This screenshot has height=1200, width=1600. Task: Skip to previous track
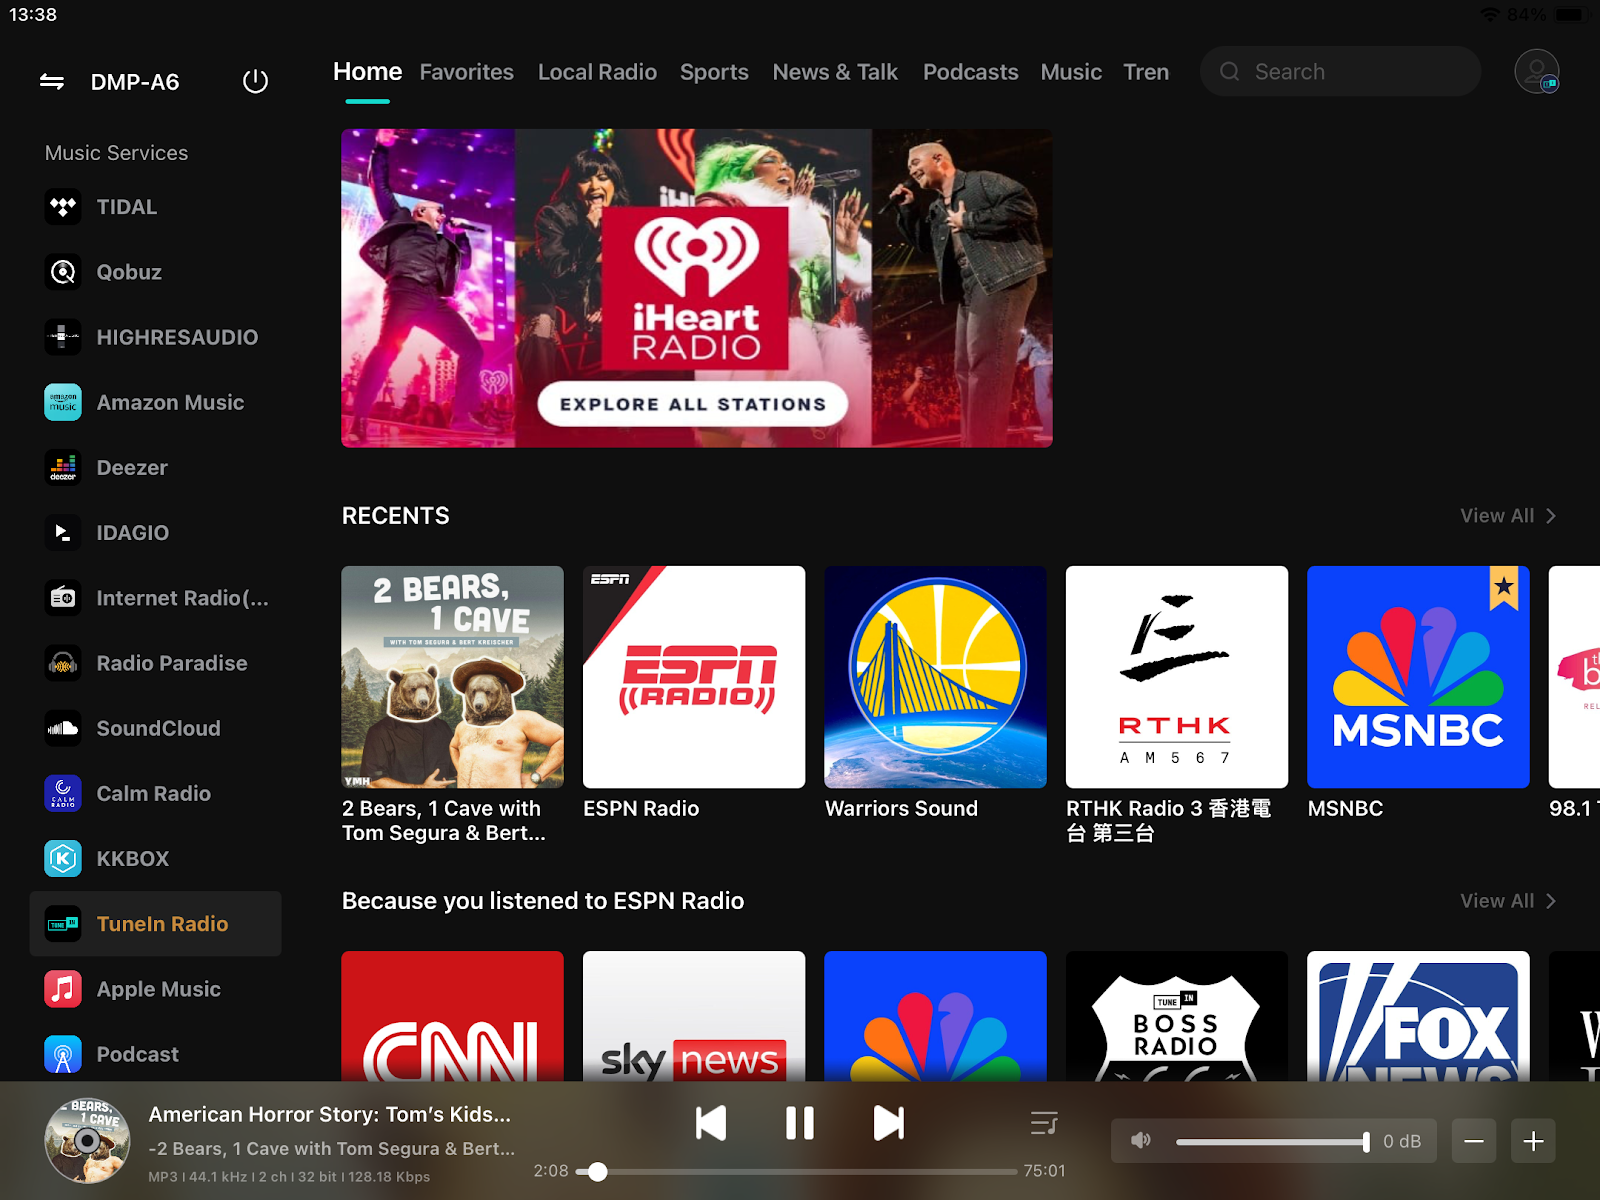711,1123
